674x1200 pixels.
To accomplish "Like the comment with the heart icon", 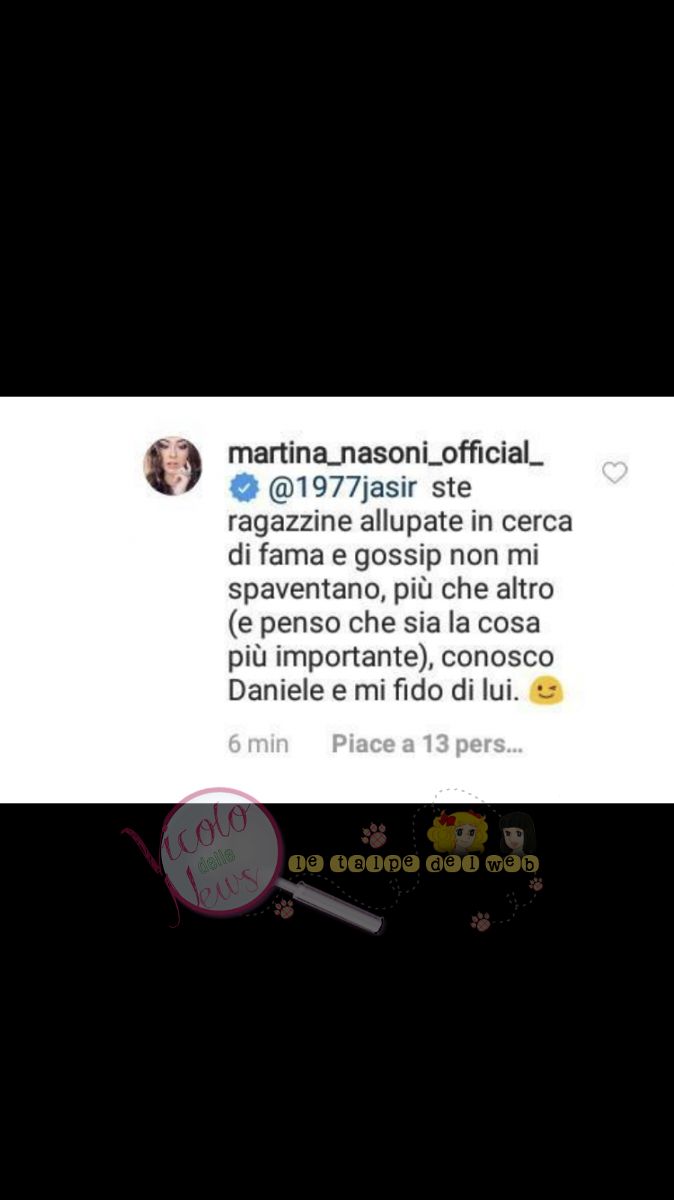I will [x=614, y=473].
